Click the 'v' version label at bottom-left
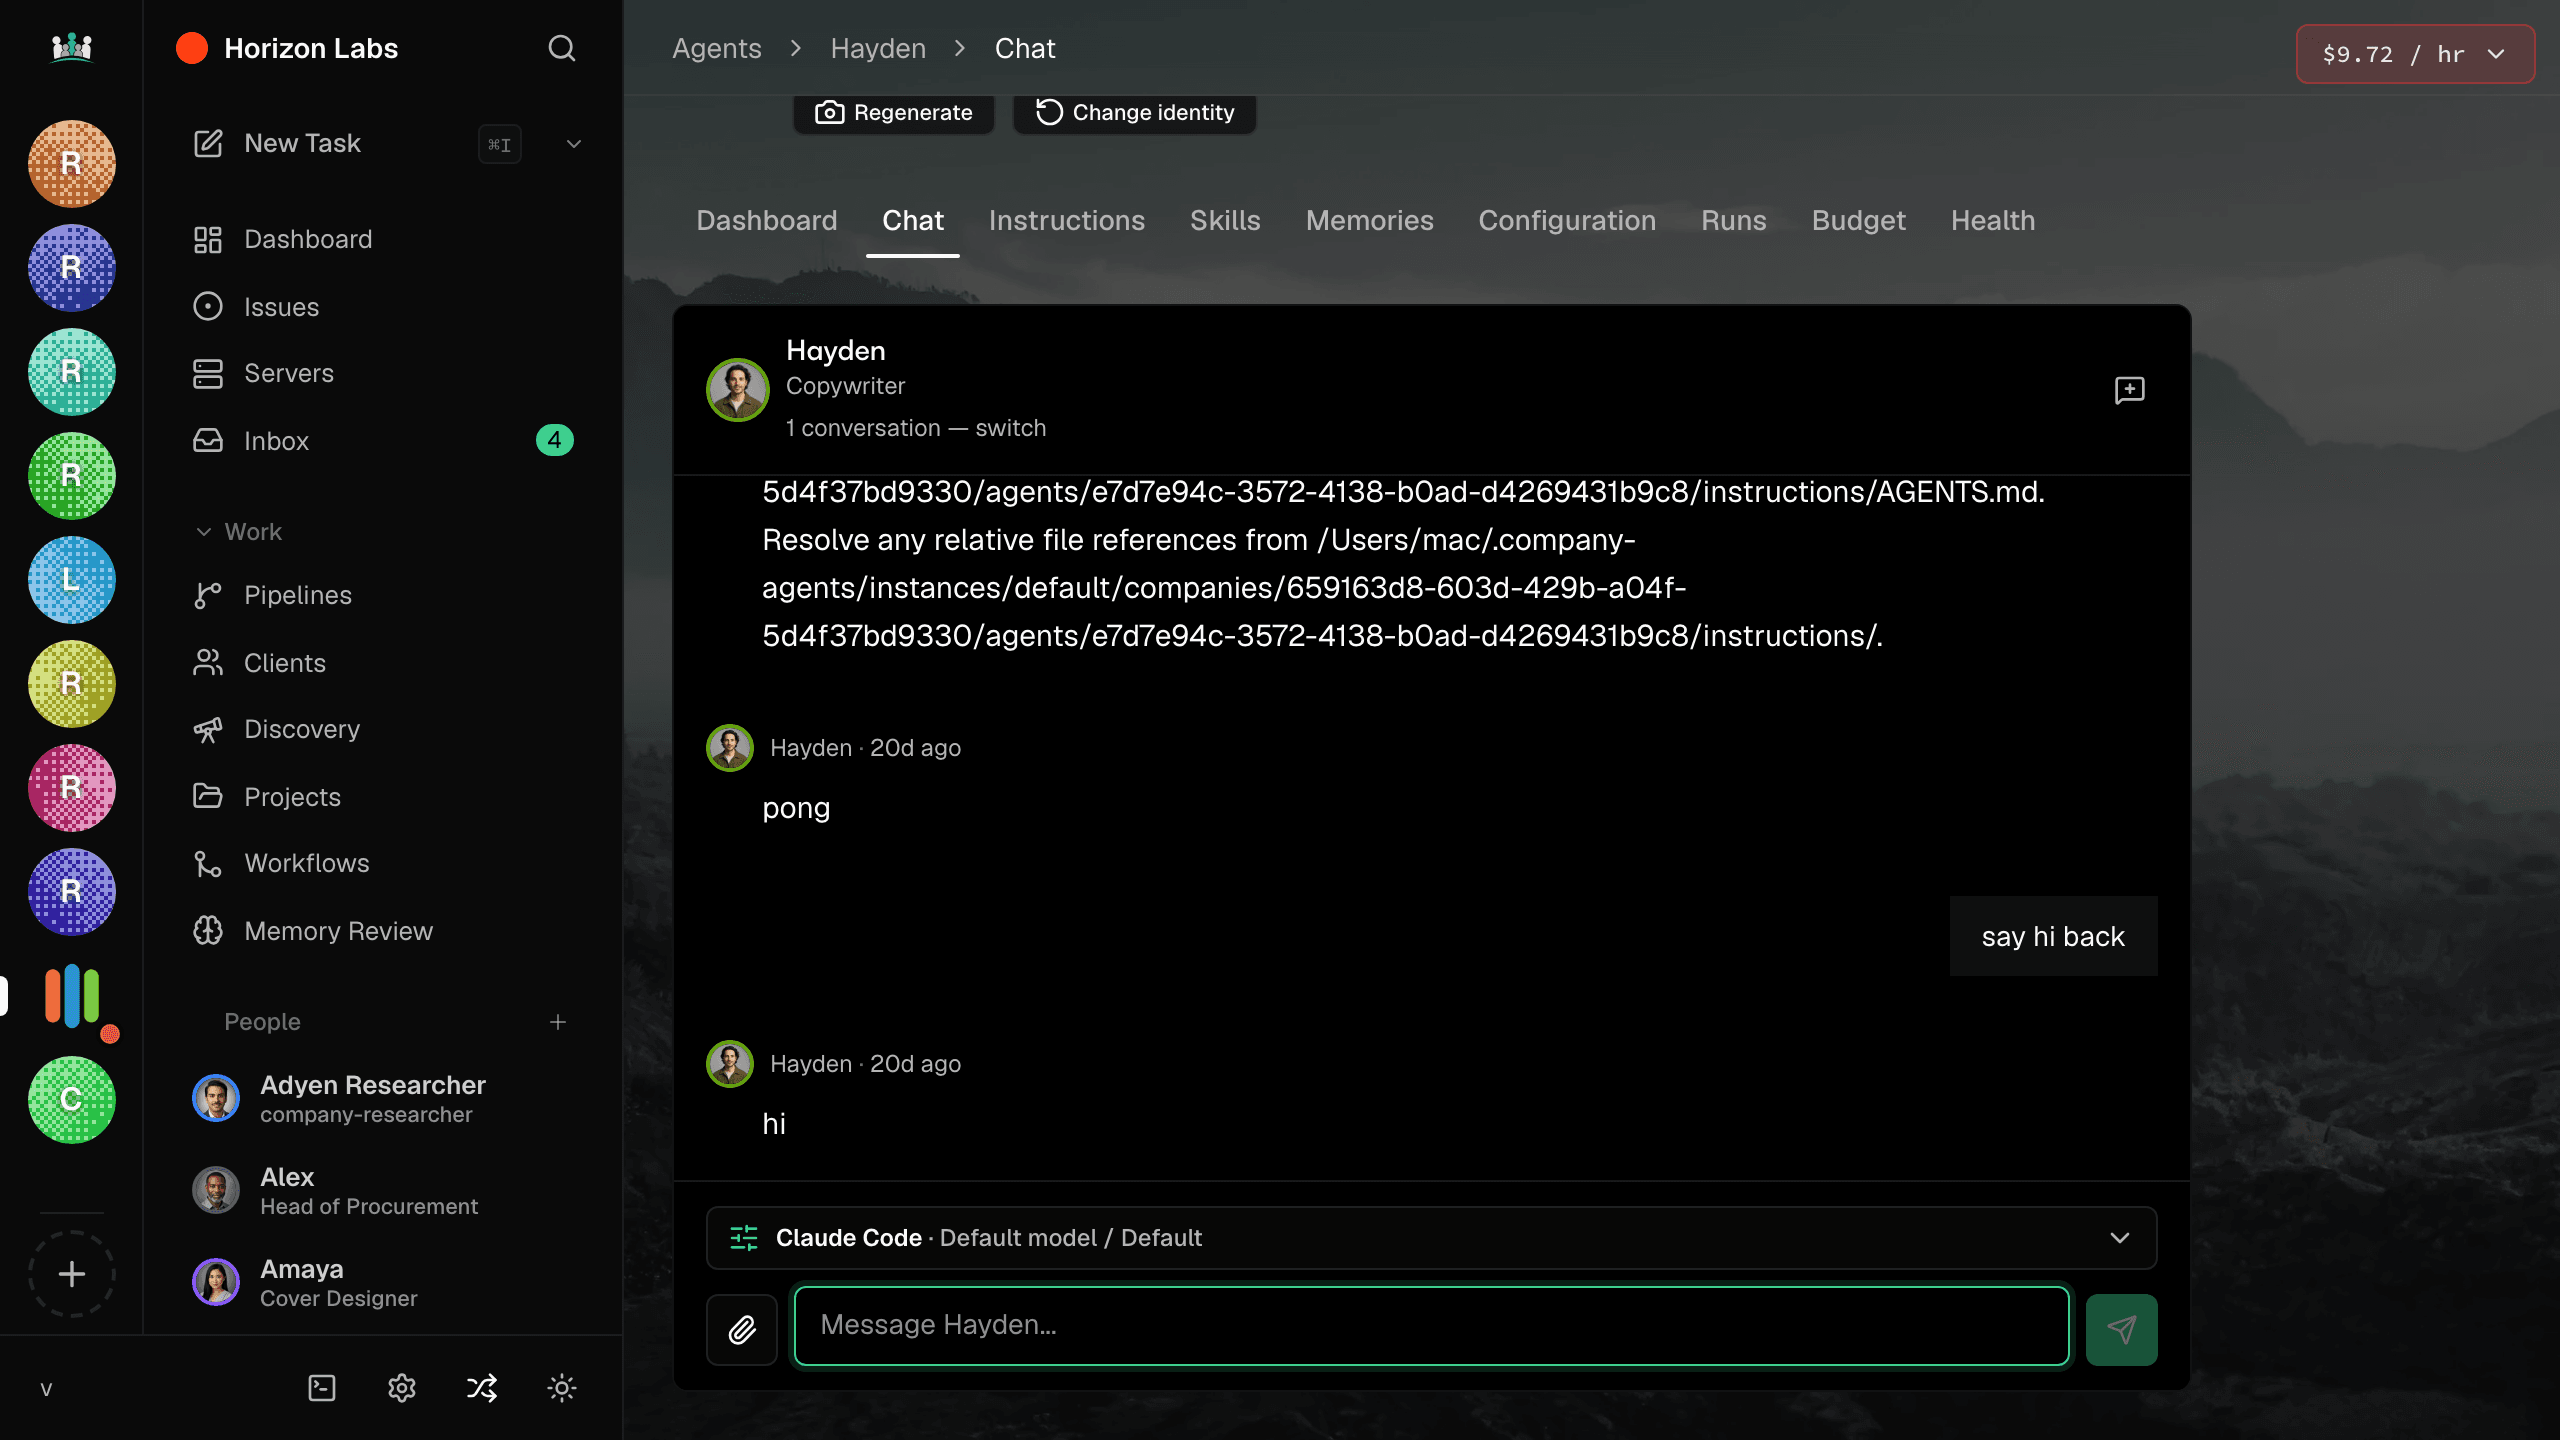 click(46, 1389)
